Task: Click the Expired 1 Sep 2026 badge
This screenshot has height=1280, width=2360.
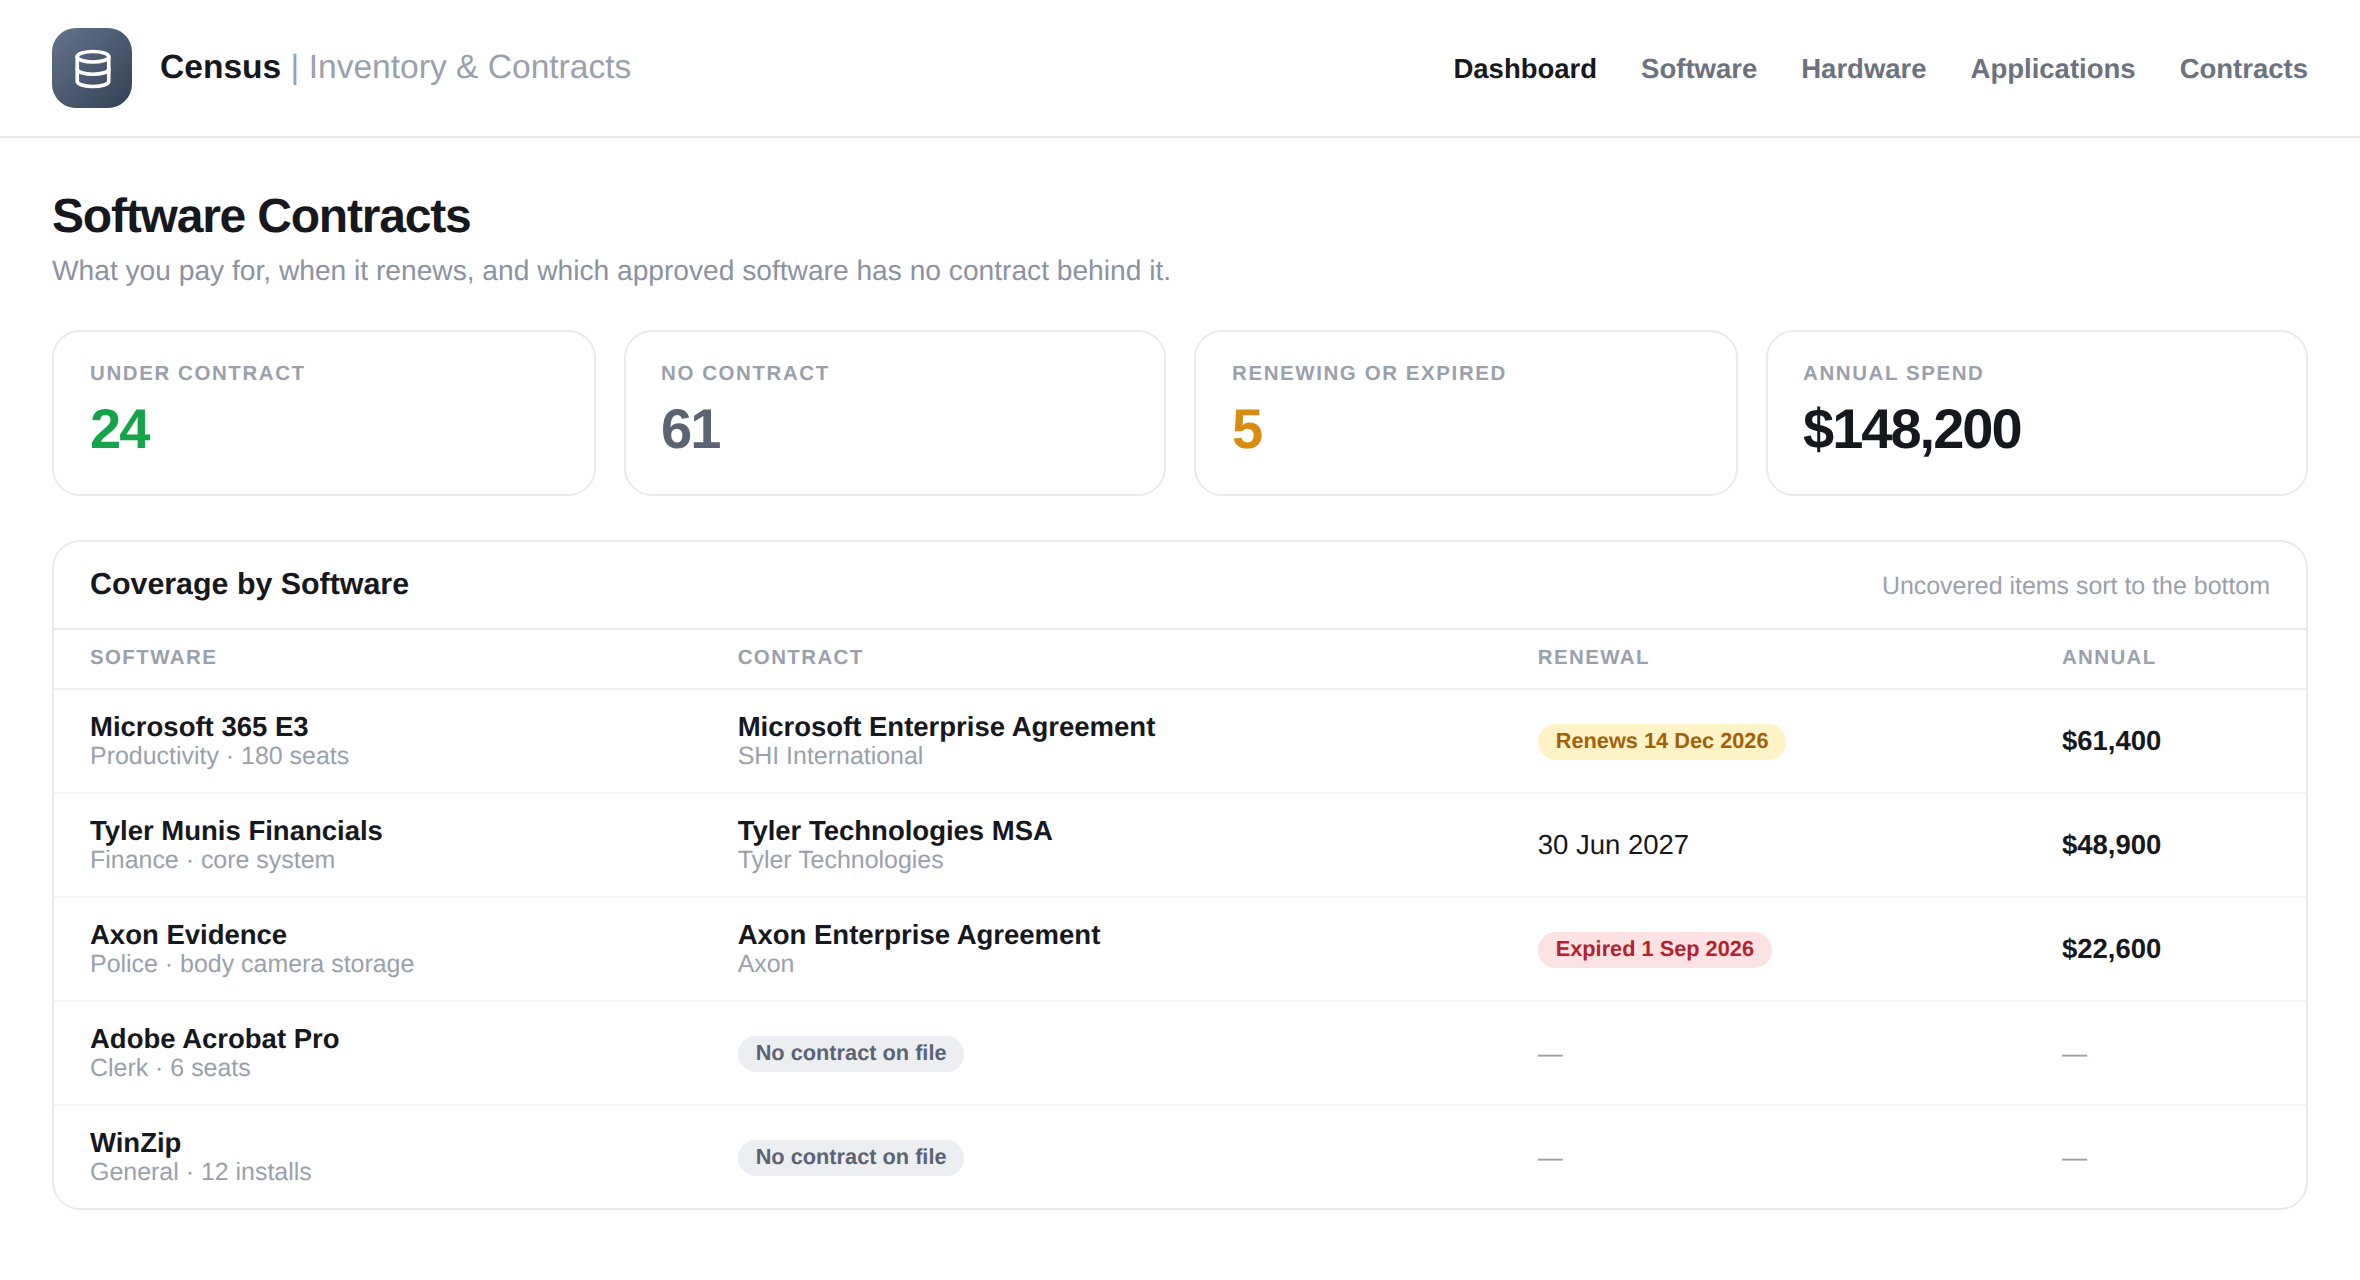Action: tap(1654, 949)
